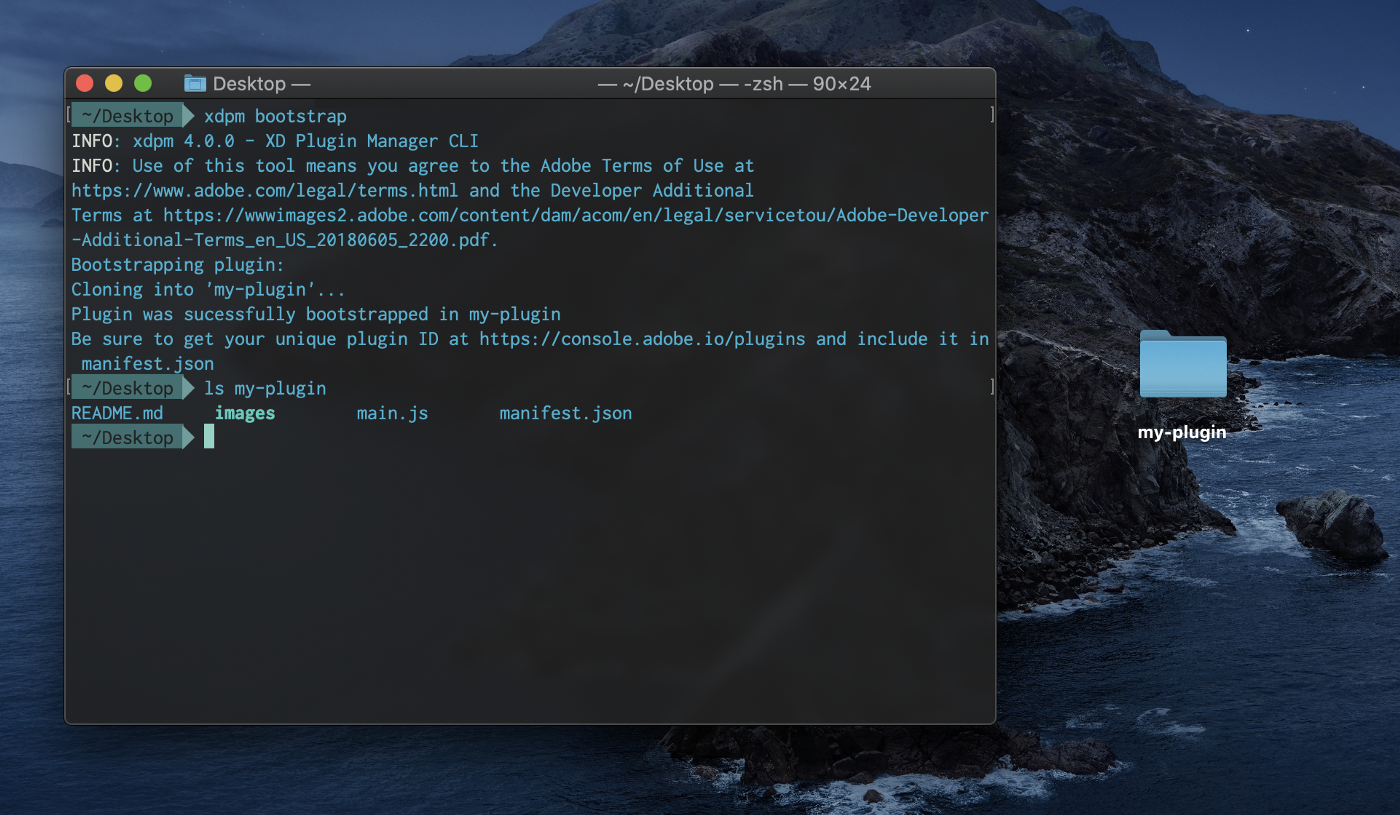1400x815 pixels.
Task: Select the images directory in the listing
Action: coord(245,412)
